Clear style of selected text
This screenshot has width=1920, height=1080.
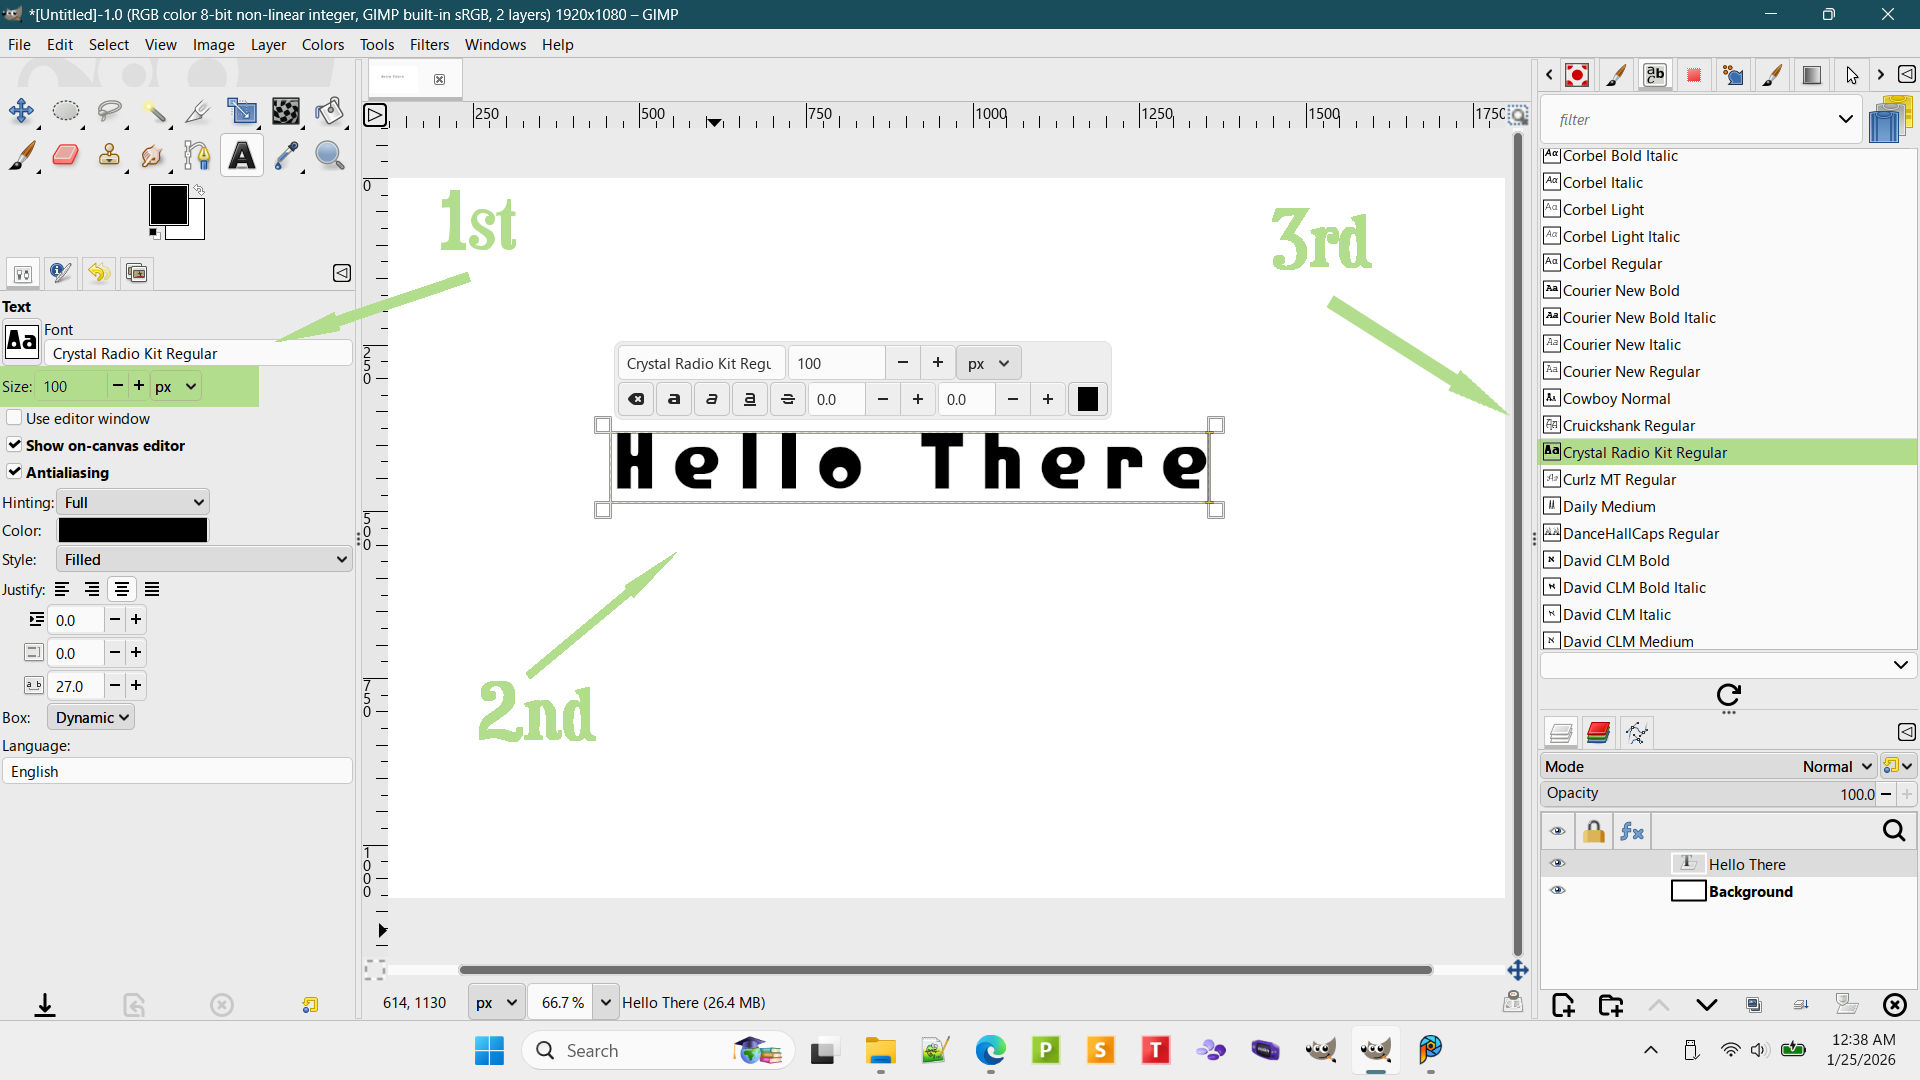point(636,399)
